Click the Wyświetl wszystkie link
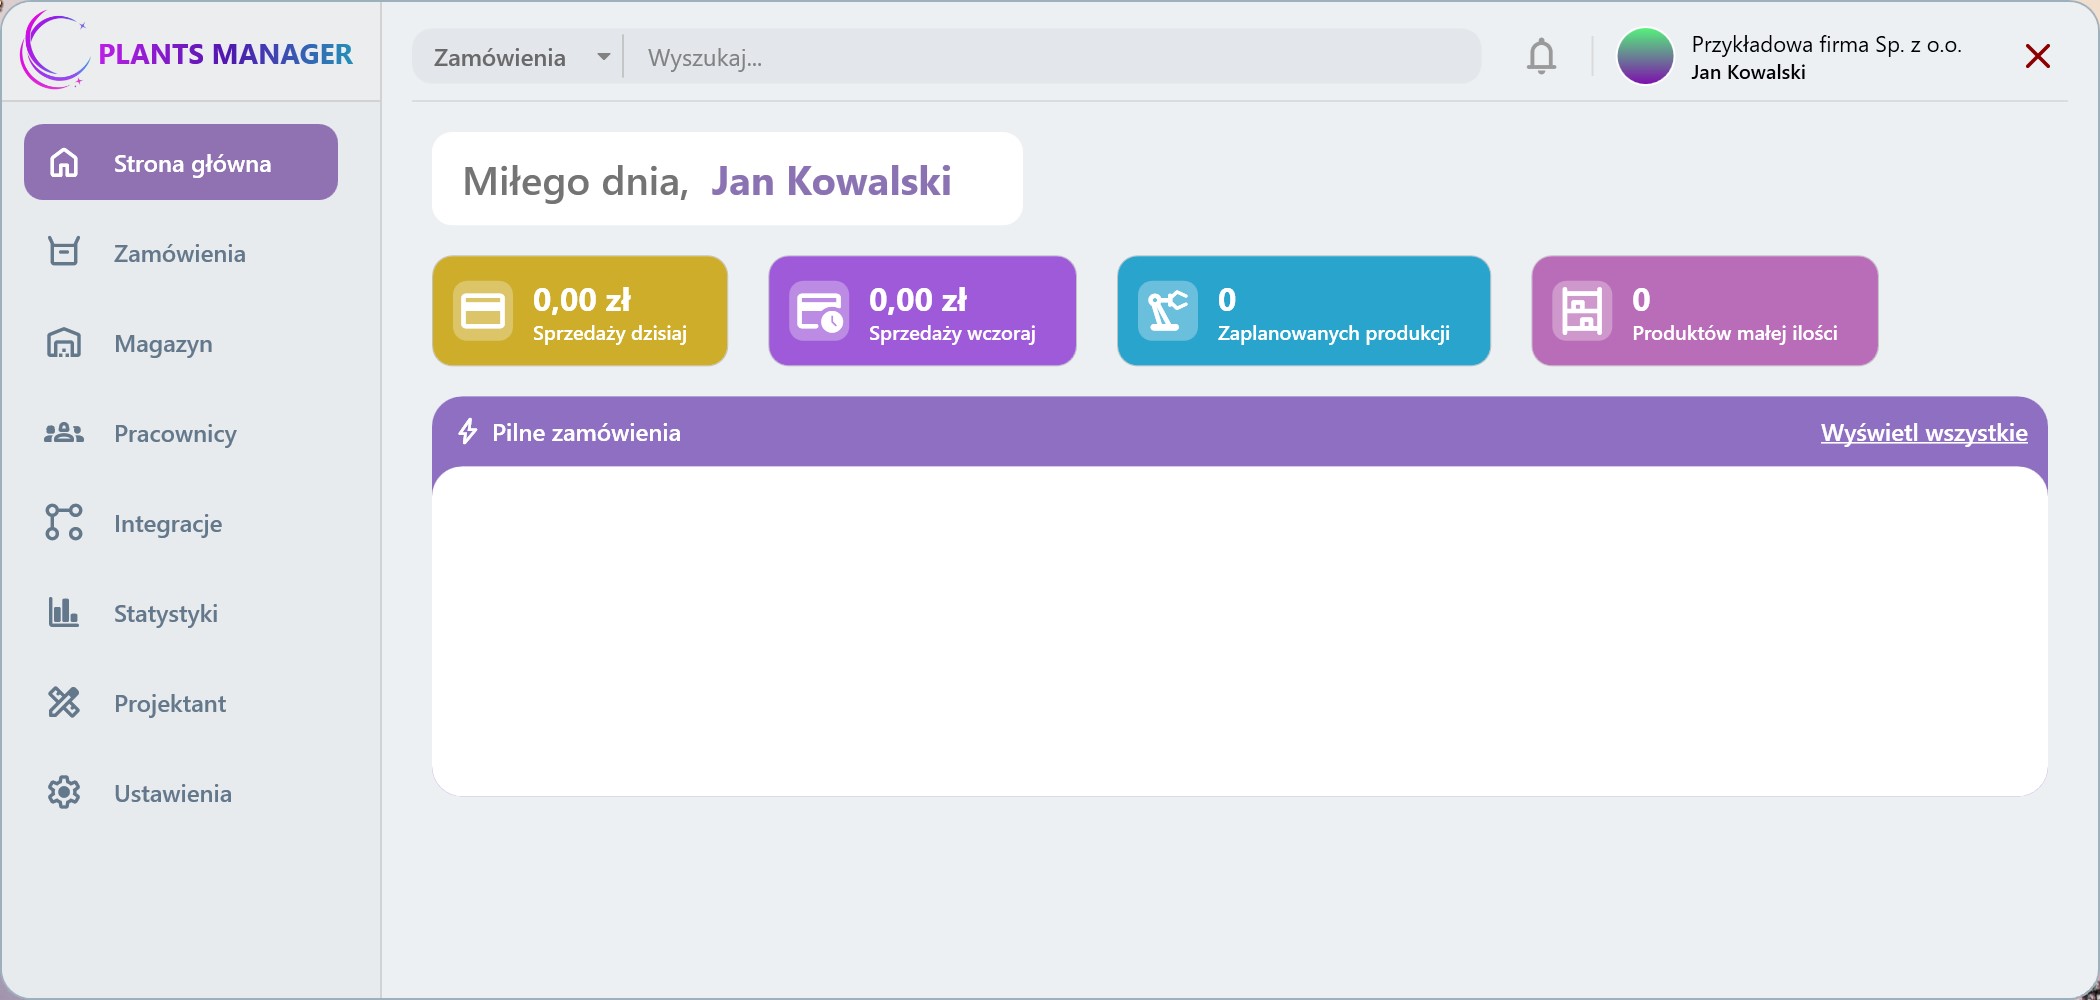 [1923, 433]
